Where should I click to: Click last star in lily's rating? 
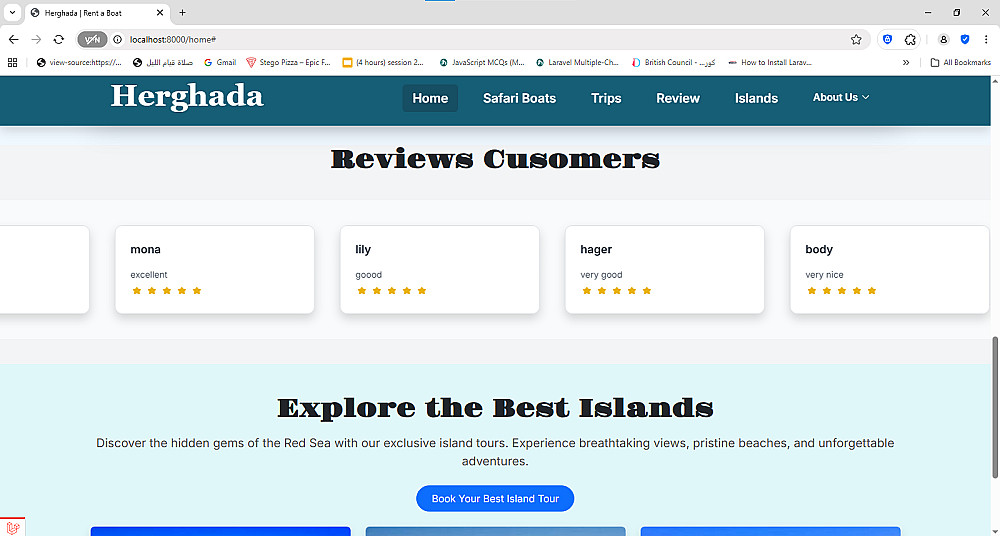click(422, 291)
